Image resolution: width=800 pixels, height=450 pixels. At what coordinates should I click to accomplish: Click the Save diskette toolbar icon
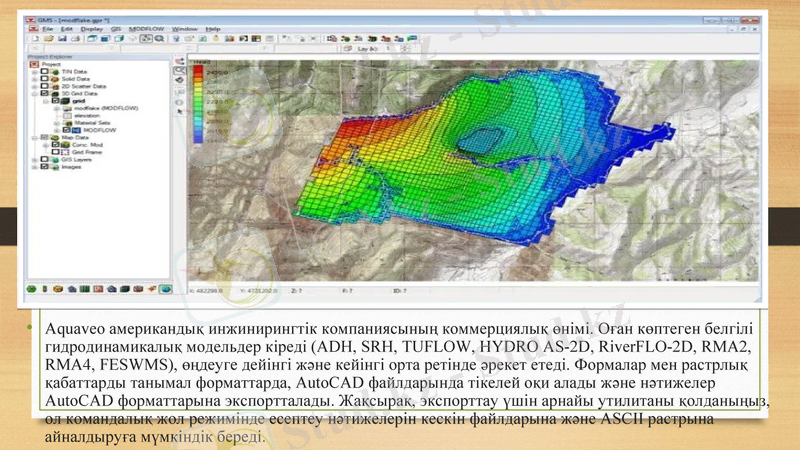click(x=62, y=39)
